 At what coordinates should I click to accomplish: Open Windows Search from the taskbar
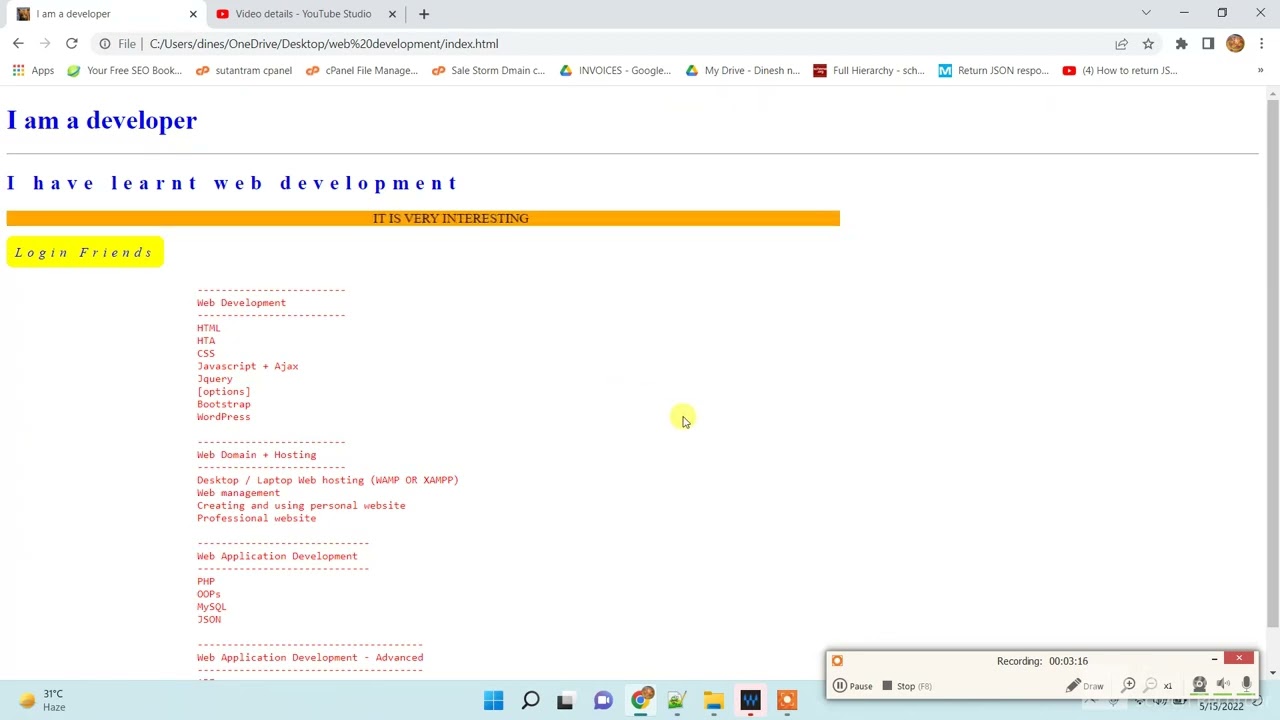point(531,701)
